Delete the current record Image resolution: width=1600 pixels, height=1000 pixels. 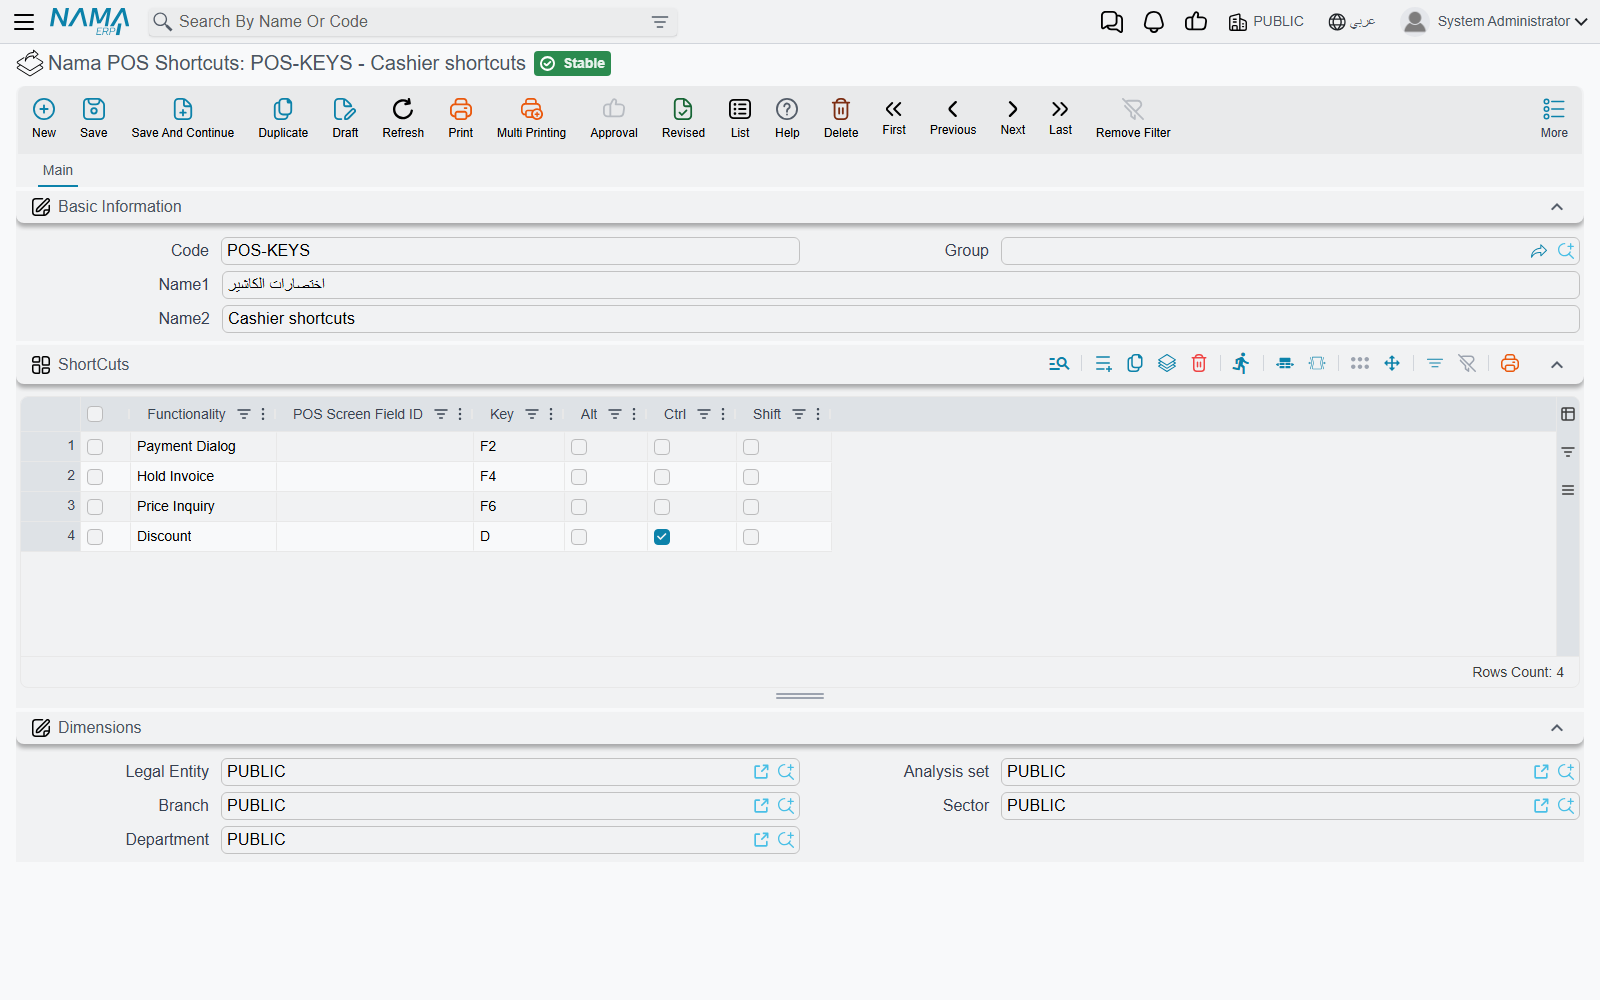[x=841, y=118]
